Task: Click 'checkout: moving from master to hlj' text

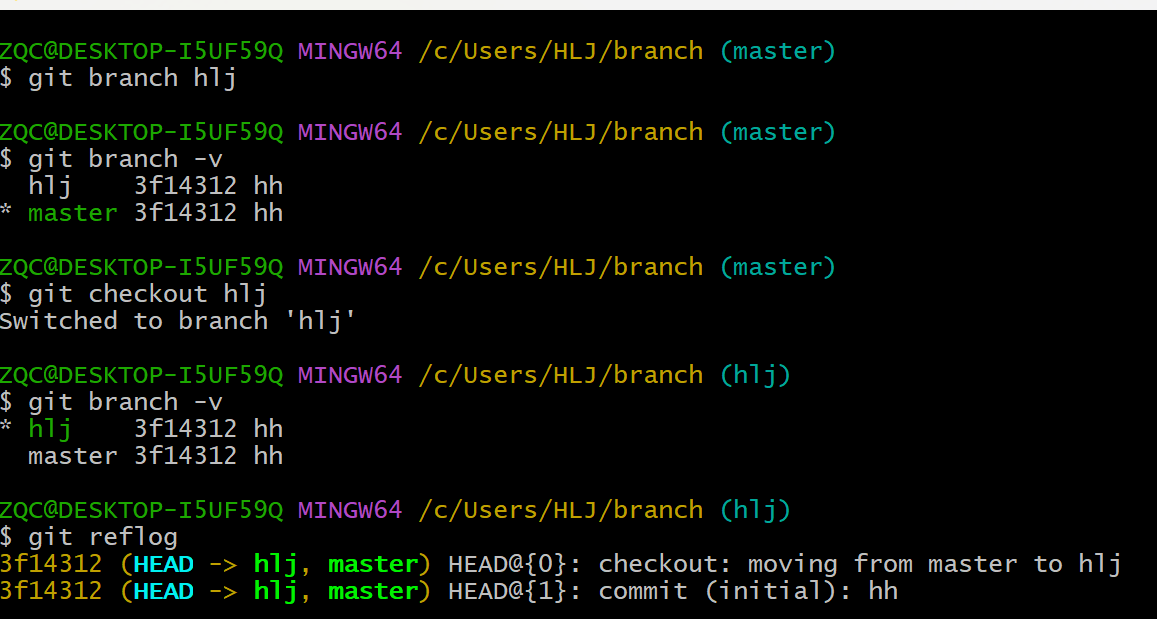Action: tap(860, 564)
